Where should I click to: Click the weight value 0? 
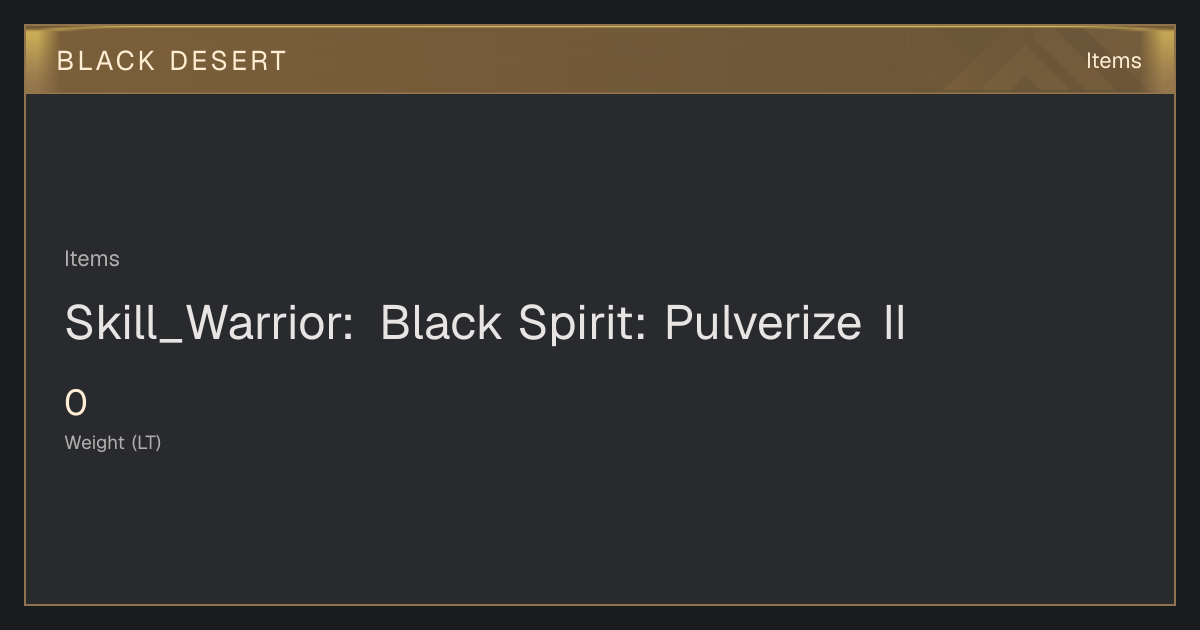pyautogui.click(x=76, y=404)
